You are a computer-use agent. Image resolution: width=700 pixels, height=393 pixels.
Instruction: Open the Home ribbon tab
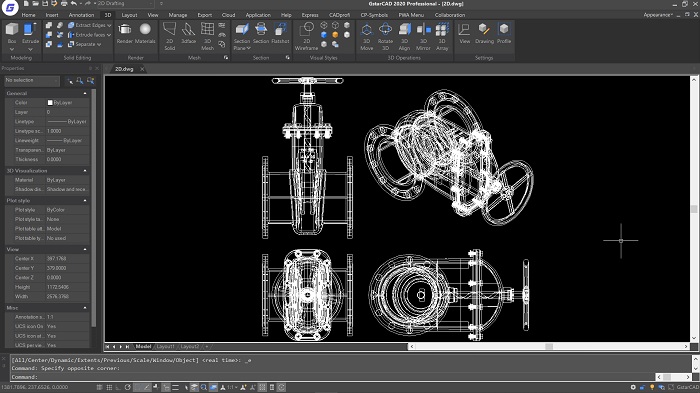pos(29,15)
